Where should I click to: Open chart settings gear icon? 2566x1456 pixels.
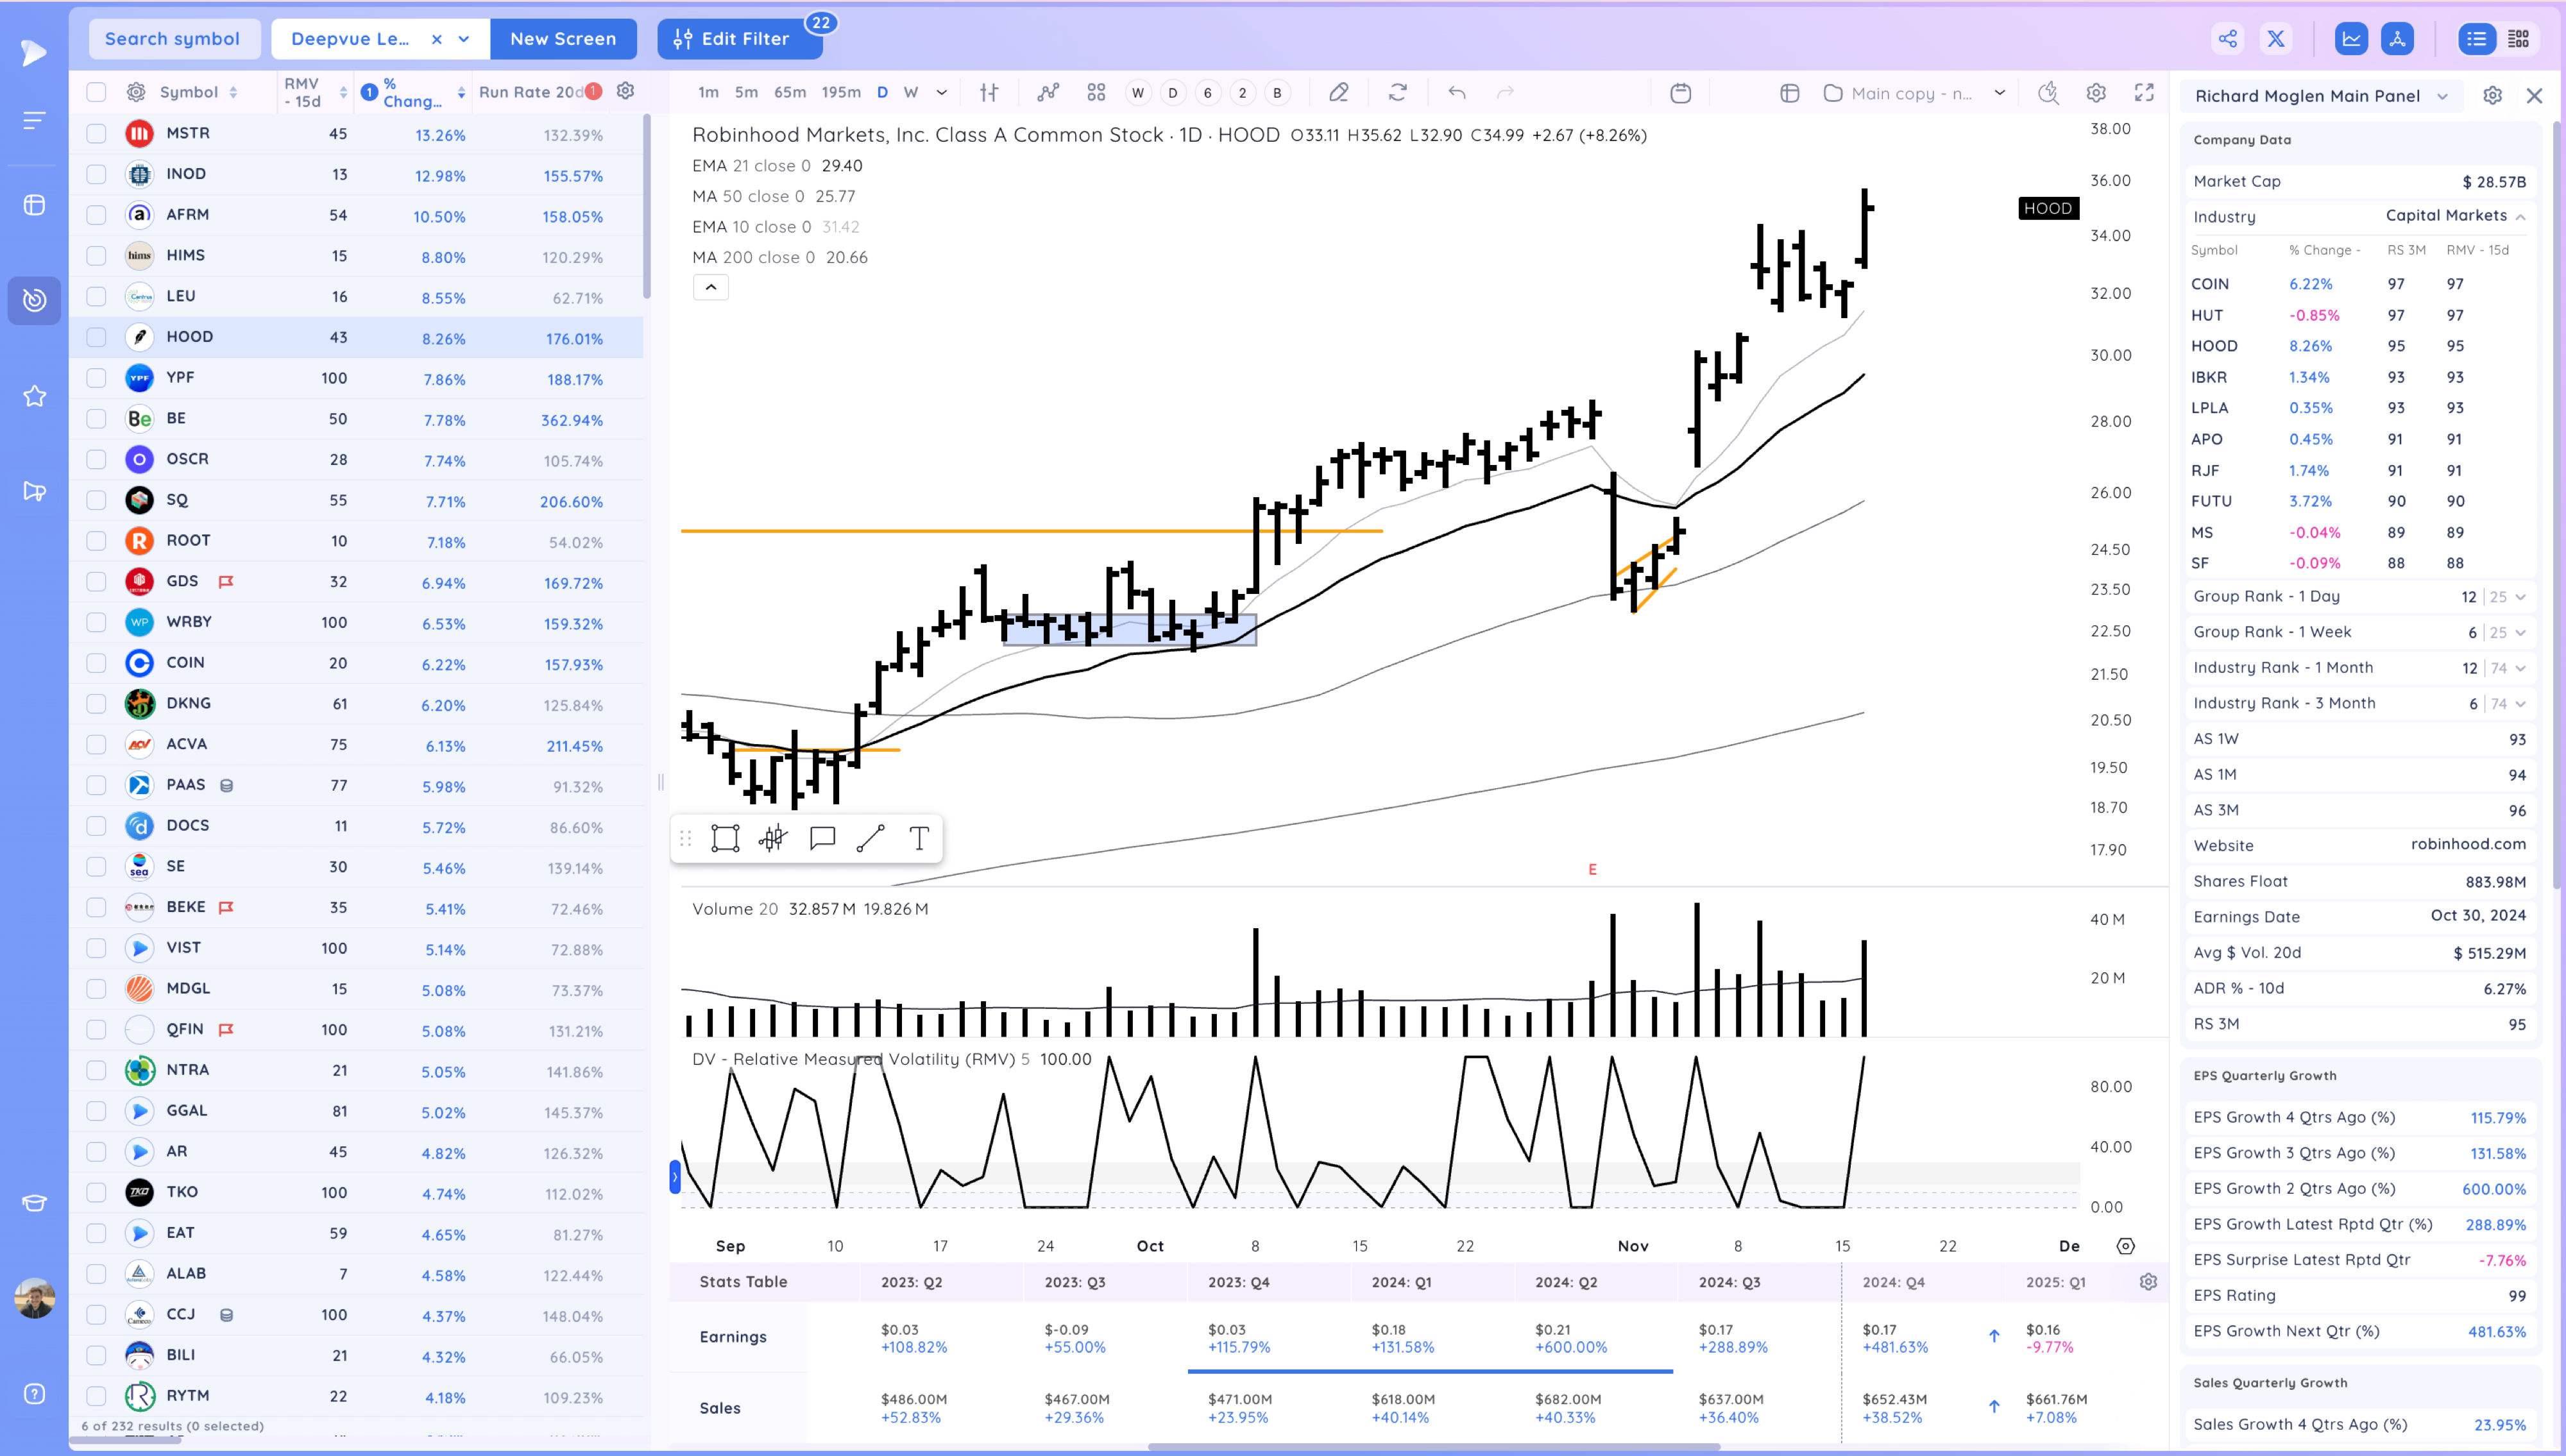(2096, 92)
